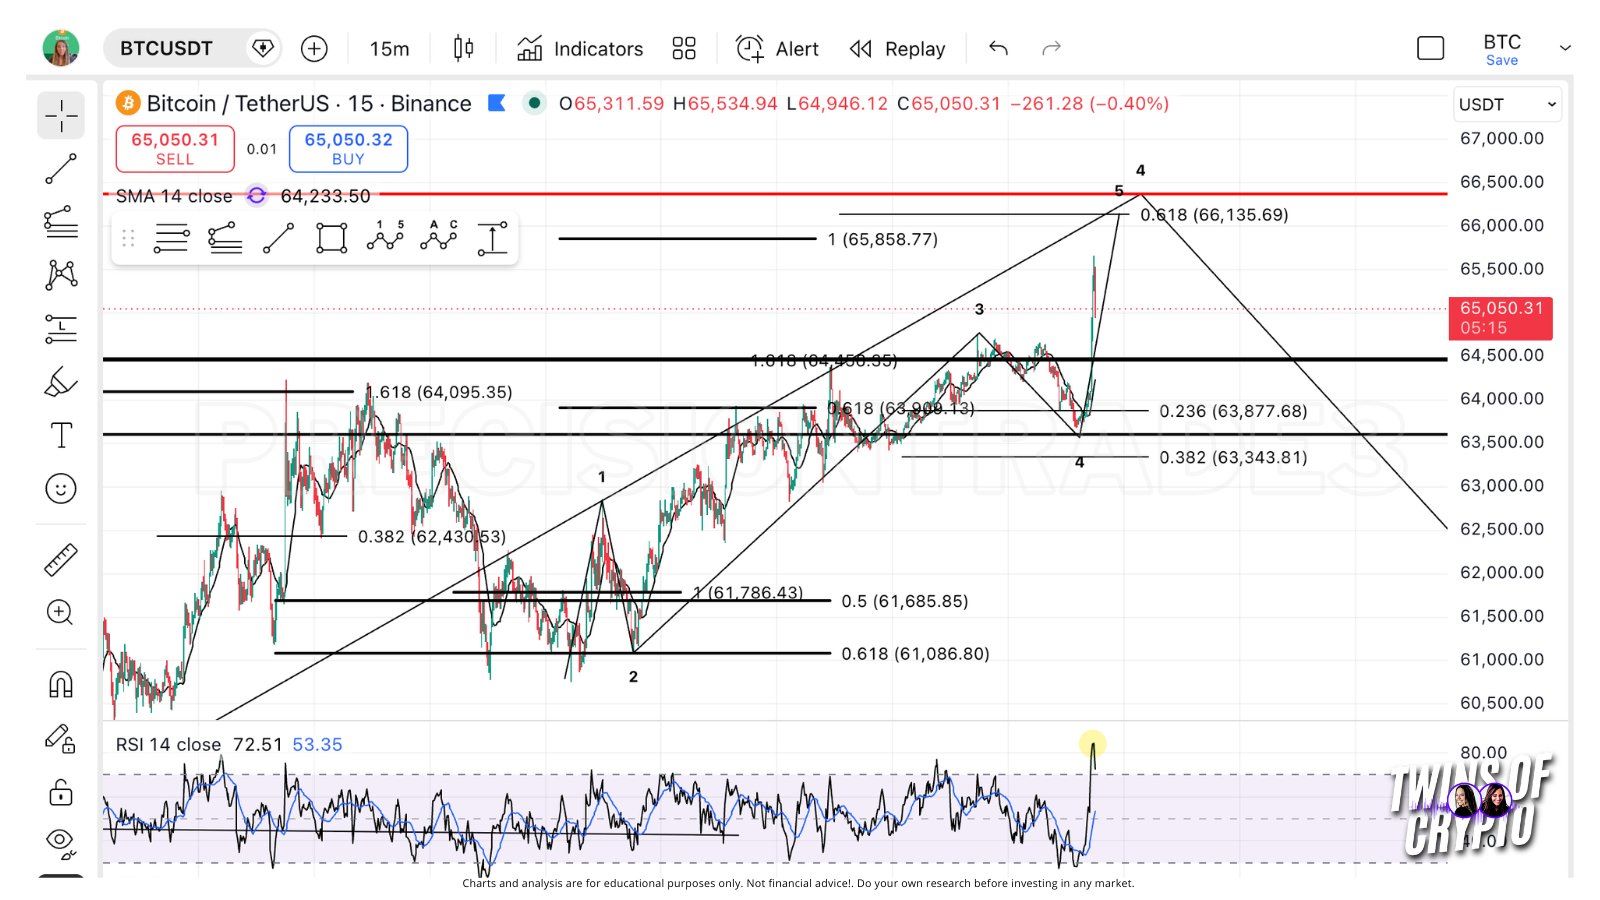Click the 65,050.31 SELL button

pos(175,149)
